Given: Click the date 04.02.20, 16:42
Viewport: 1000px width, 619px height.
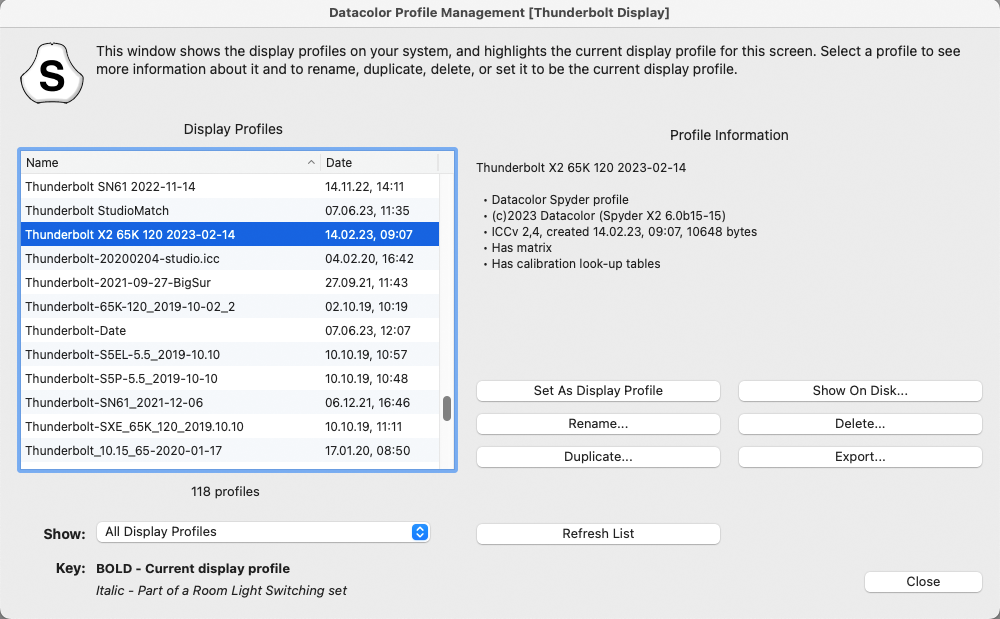Looking at the screenshot, I should 369,259.
